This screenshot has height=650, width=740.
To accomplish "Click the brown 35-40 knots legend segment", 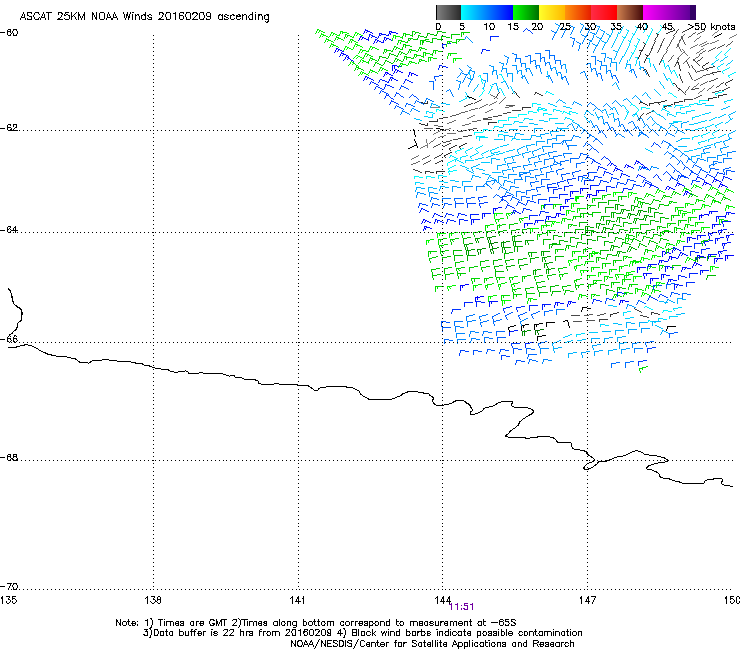I will point(630,12).
